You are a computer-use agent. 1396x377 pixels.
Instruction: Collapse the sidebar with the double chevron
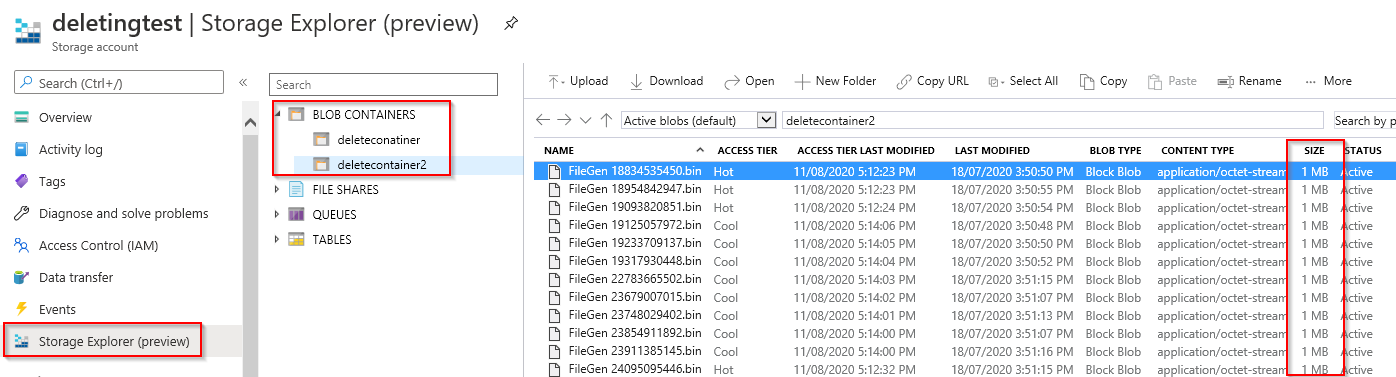pyautogui.click(x=243, y=82)
